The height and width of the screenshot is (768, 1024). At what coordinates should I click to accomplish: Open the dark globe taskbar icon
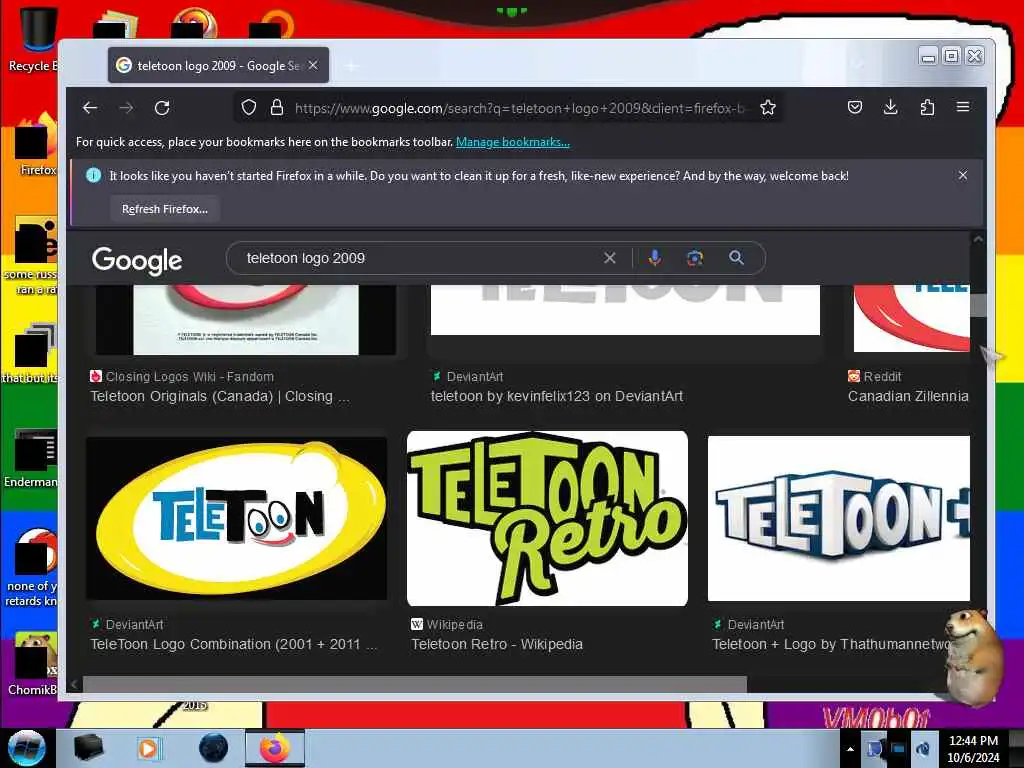click(x=214, y=748)
